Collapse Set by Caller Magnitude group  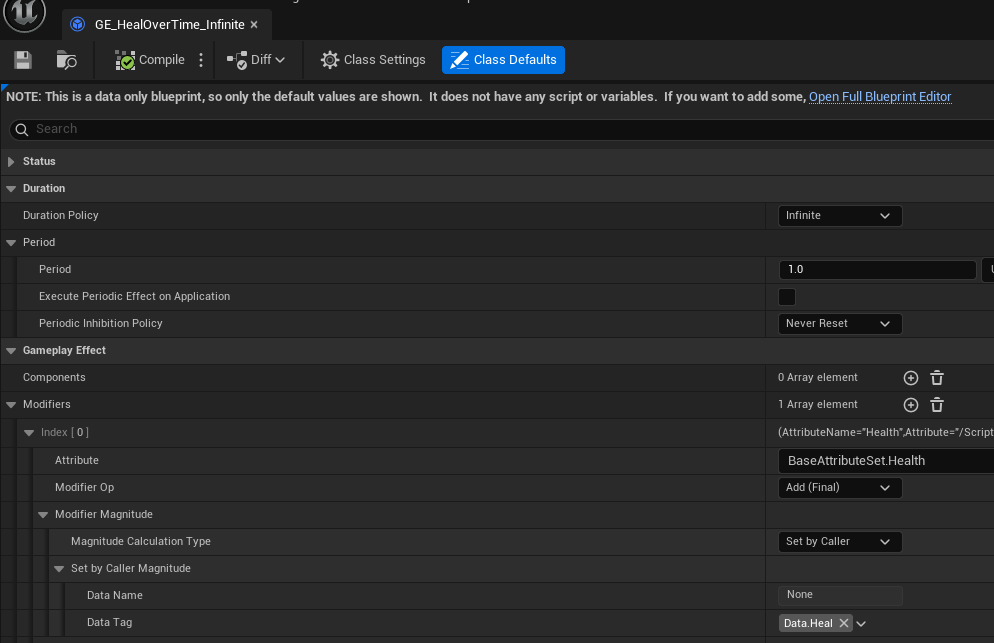tap(59, 569)
